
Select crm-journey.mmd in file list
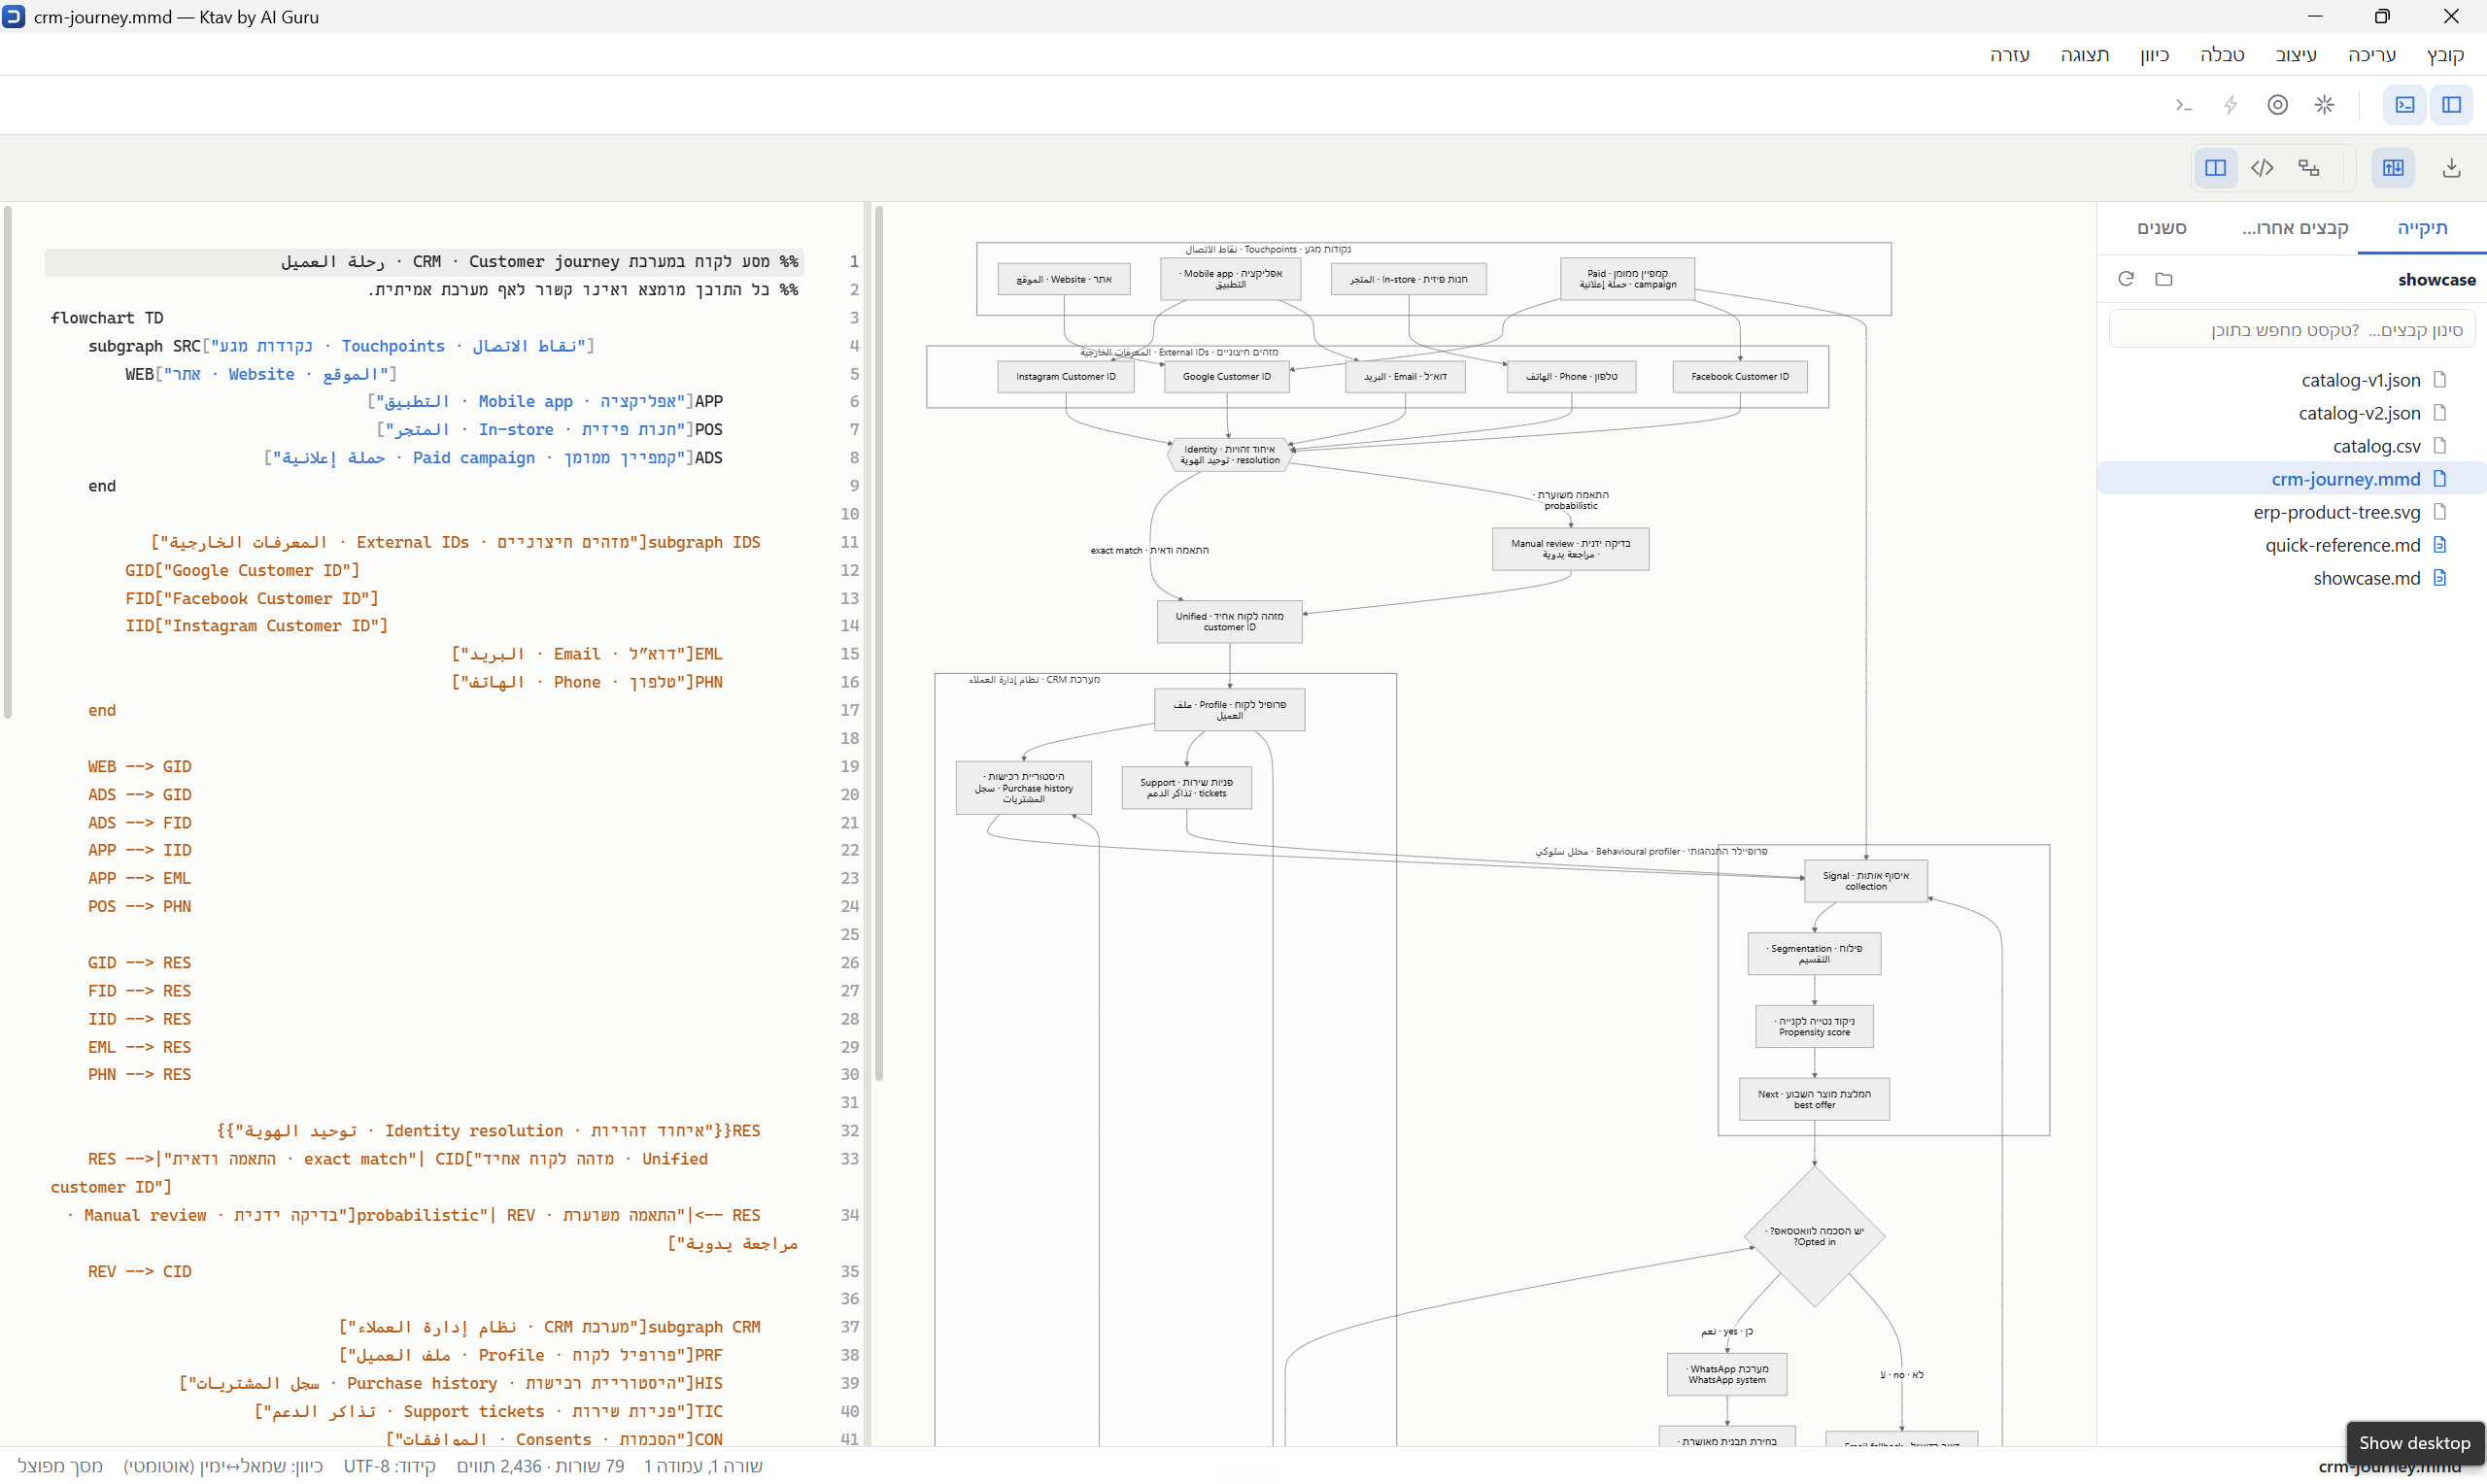tap(2292, 479)
